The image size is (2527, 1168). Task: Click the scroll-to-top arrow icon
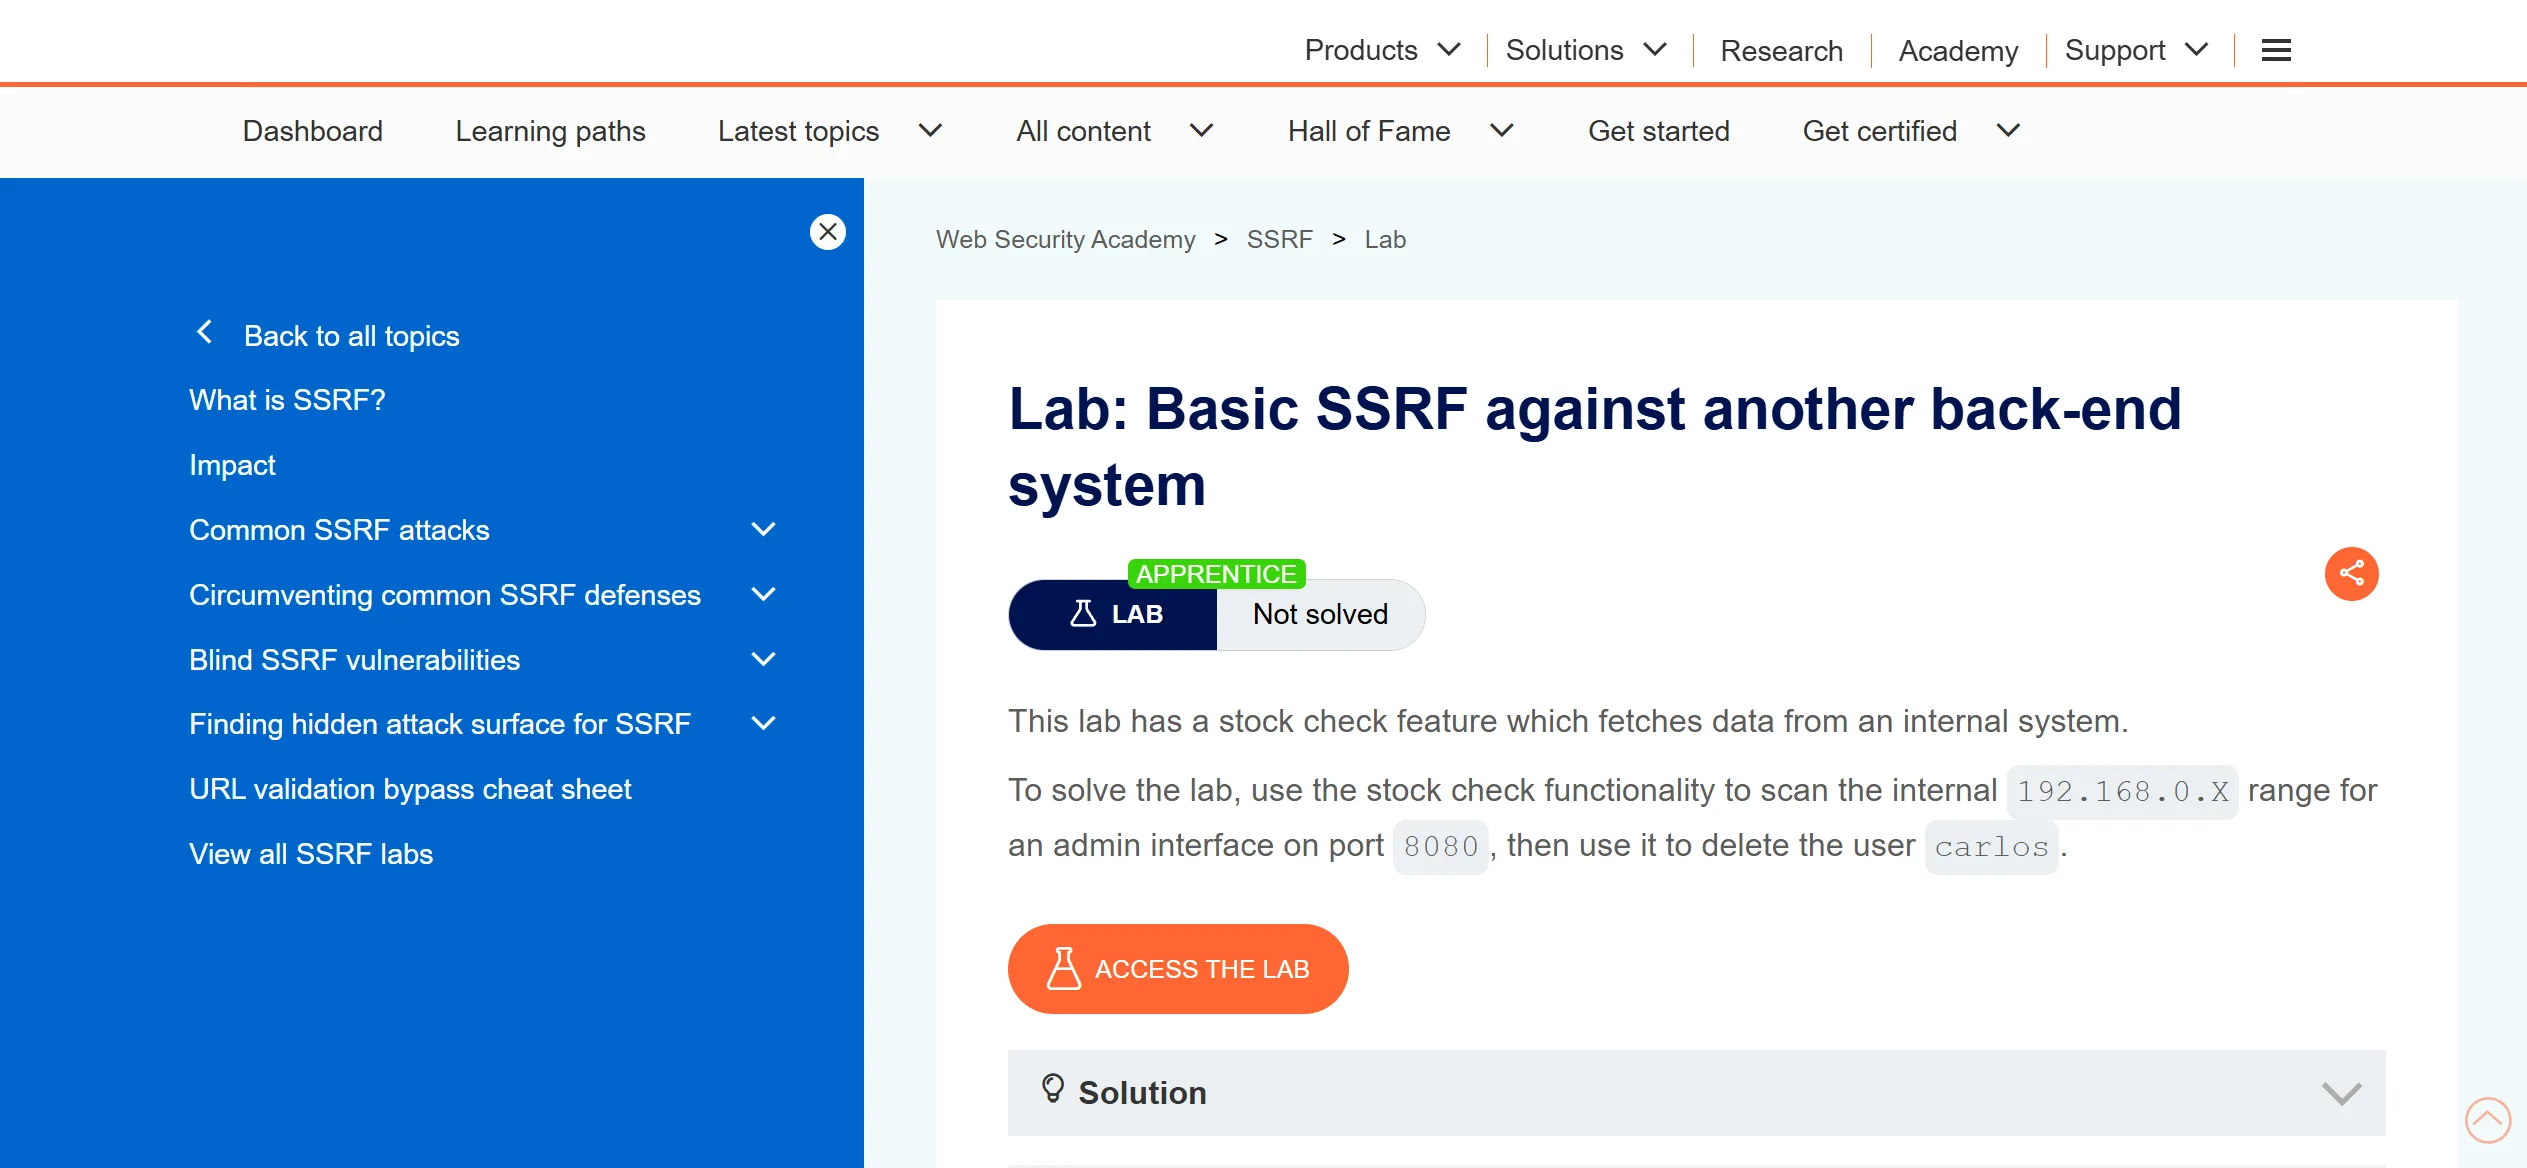click(2487, 1119)
